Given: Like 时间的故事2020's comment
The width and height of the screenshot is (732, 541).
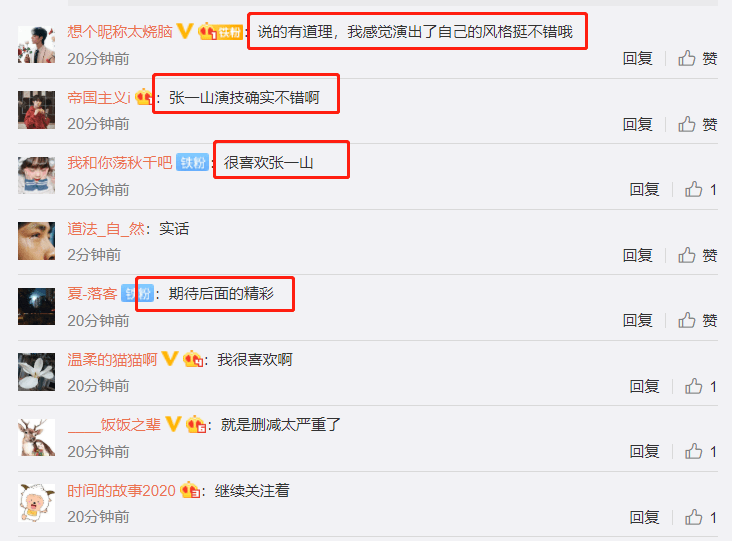Looking at the screenshot, I should tap(700, 517).
